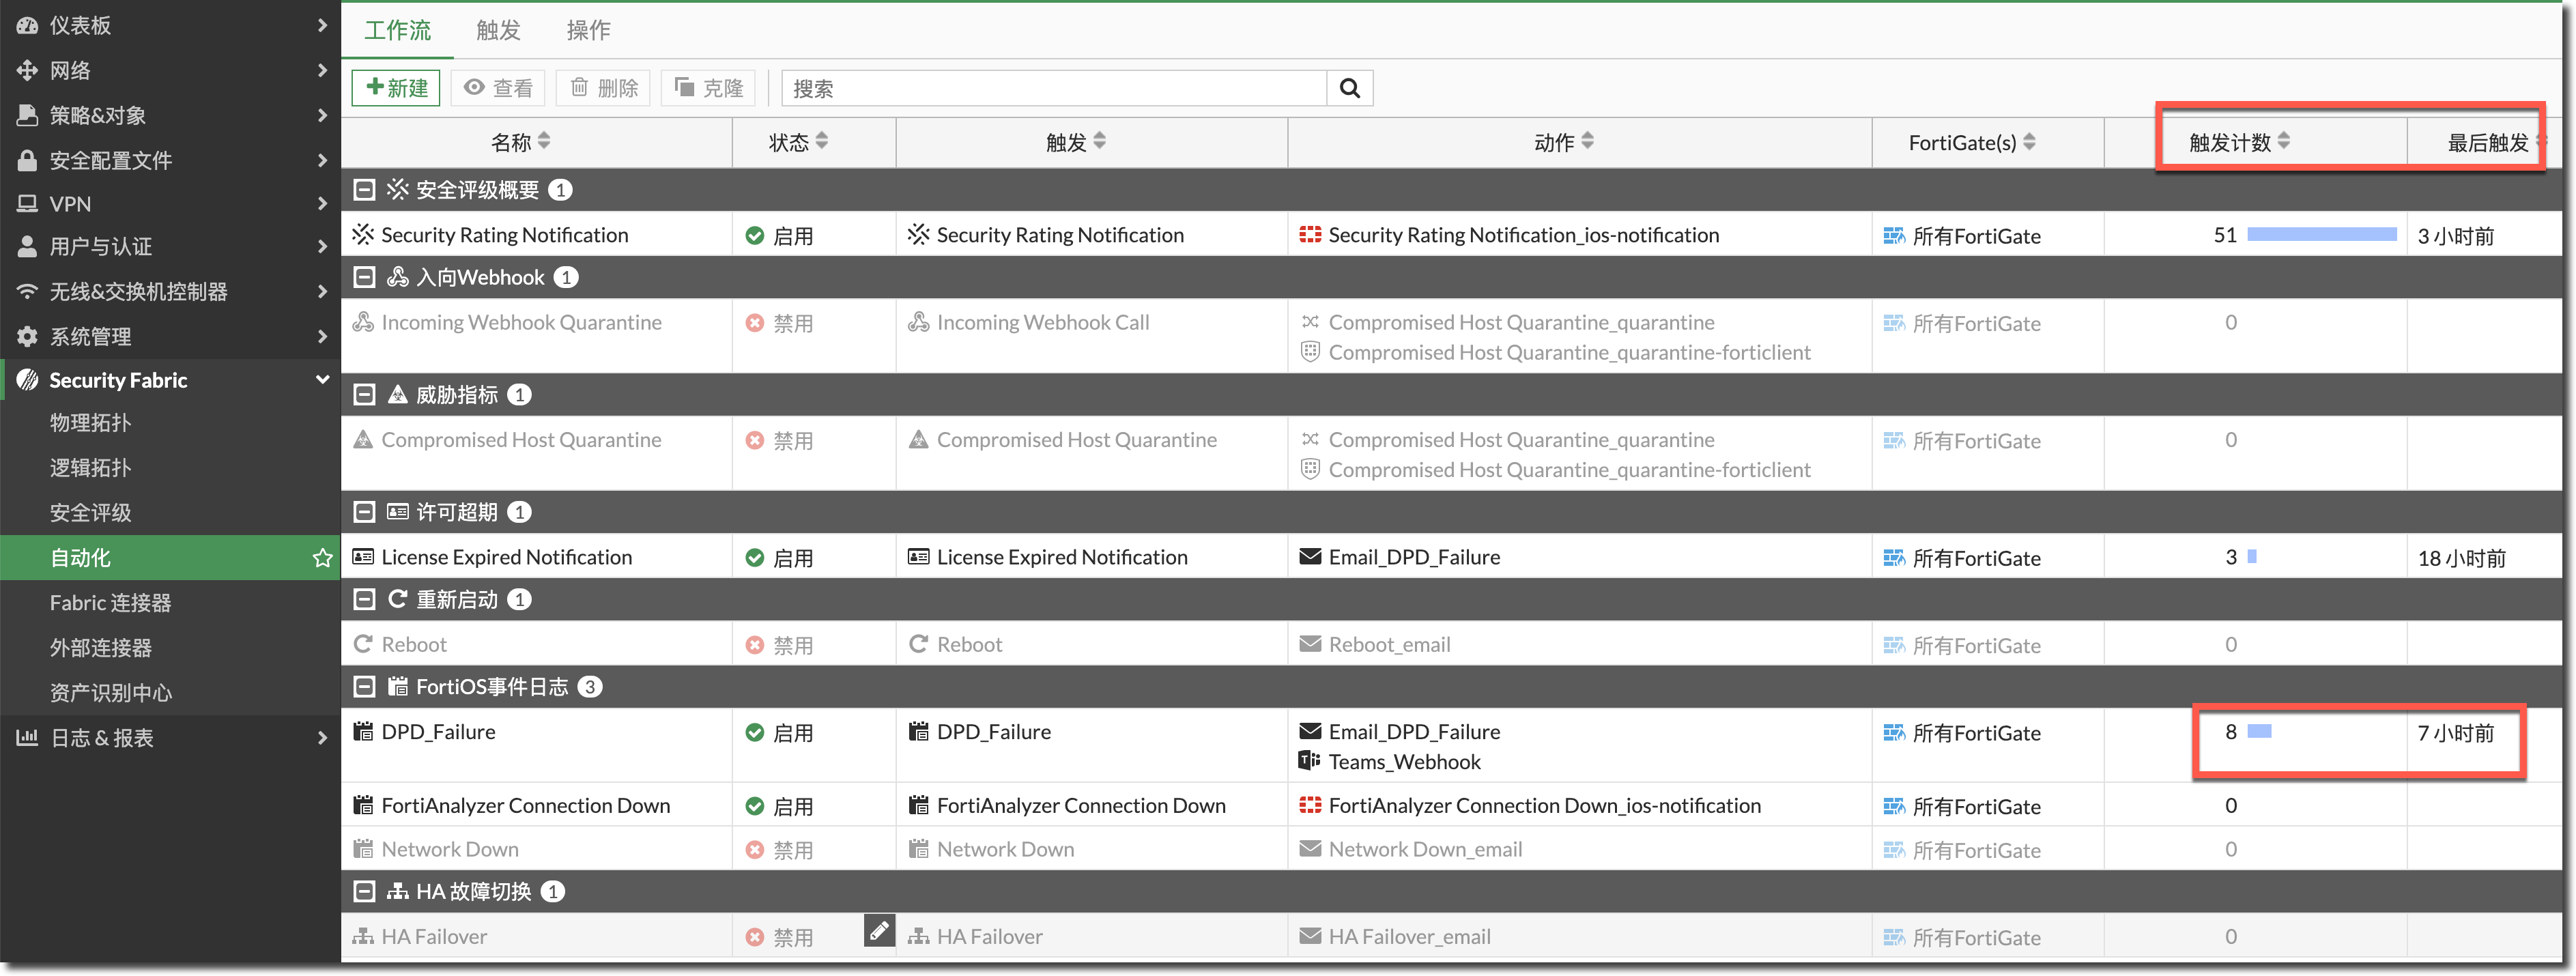Click the 仪表板 dashboard icon in sidebar
2576x976 pixels.
point(27,26)
